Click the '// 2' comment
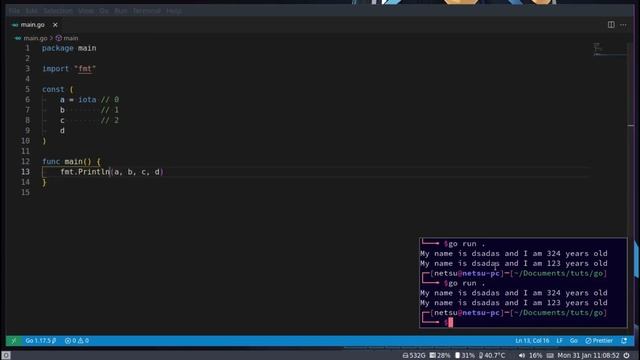The width and height of the screenshot is (640, 360). (x=110, y=120)
